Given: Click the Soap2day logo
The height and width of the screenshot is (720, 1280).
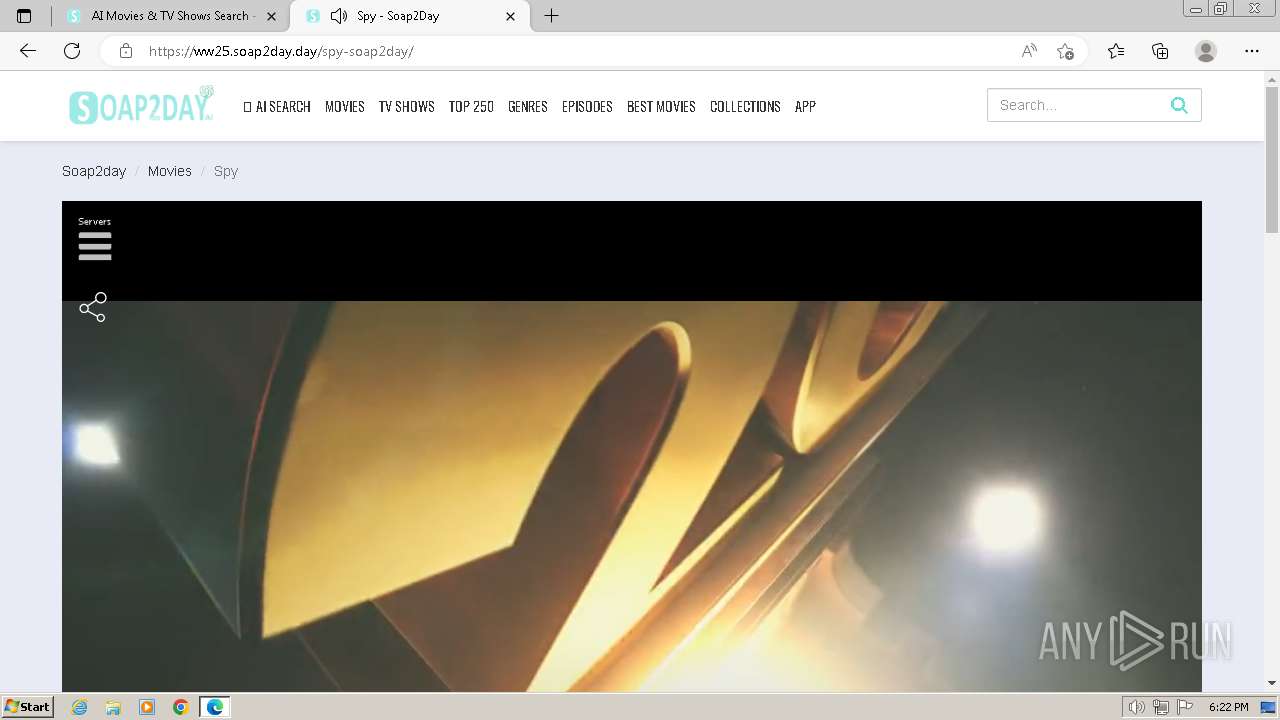Looking at the screenshot, I should [141, 106].
